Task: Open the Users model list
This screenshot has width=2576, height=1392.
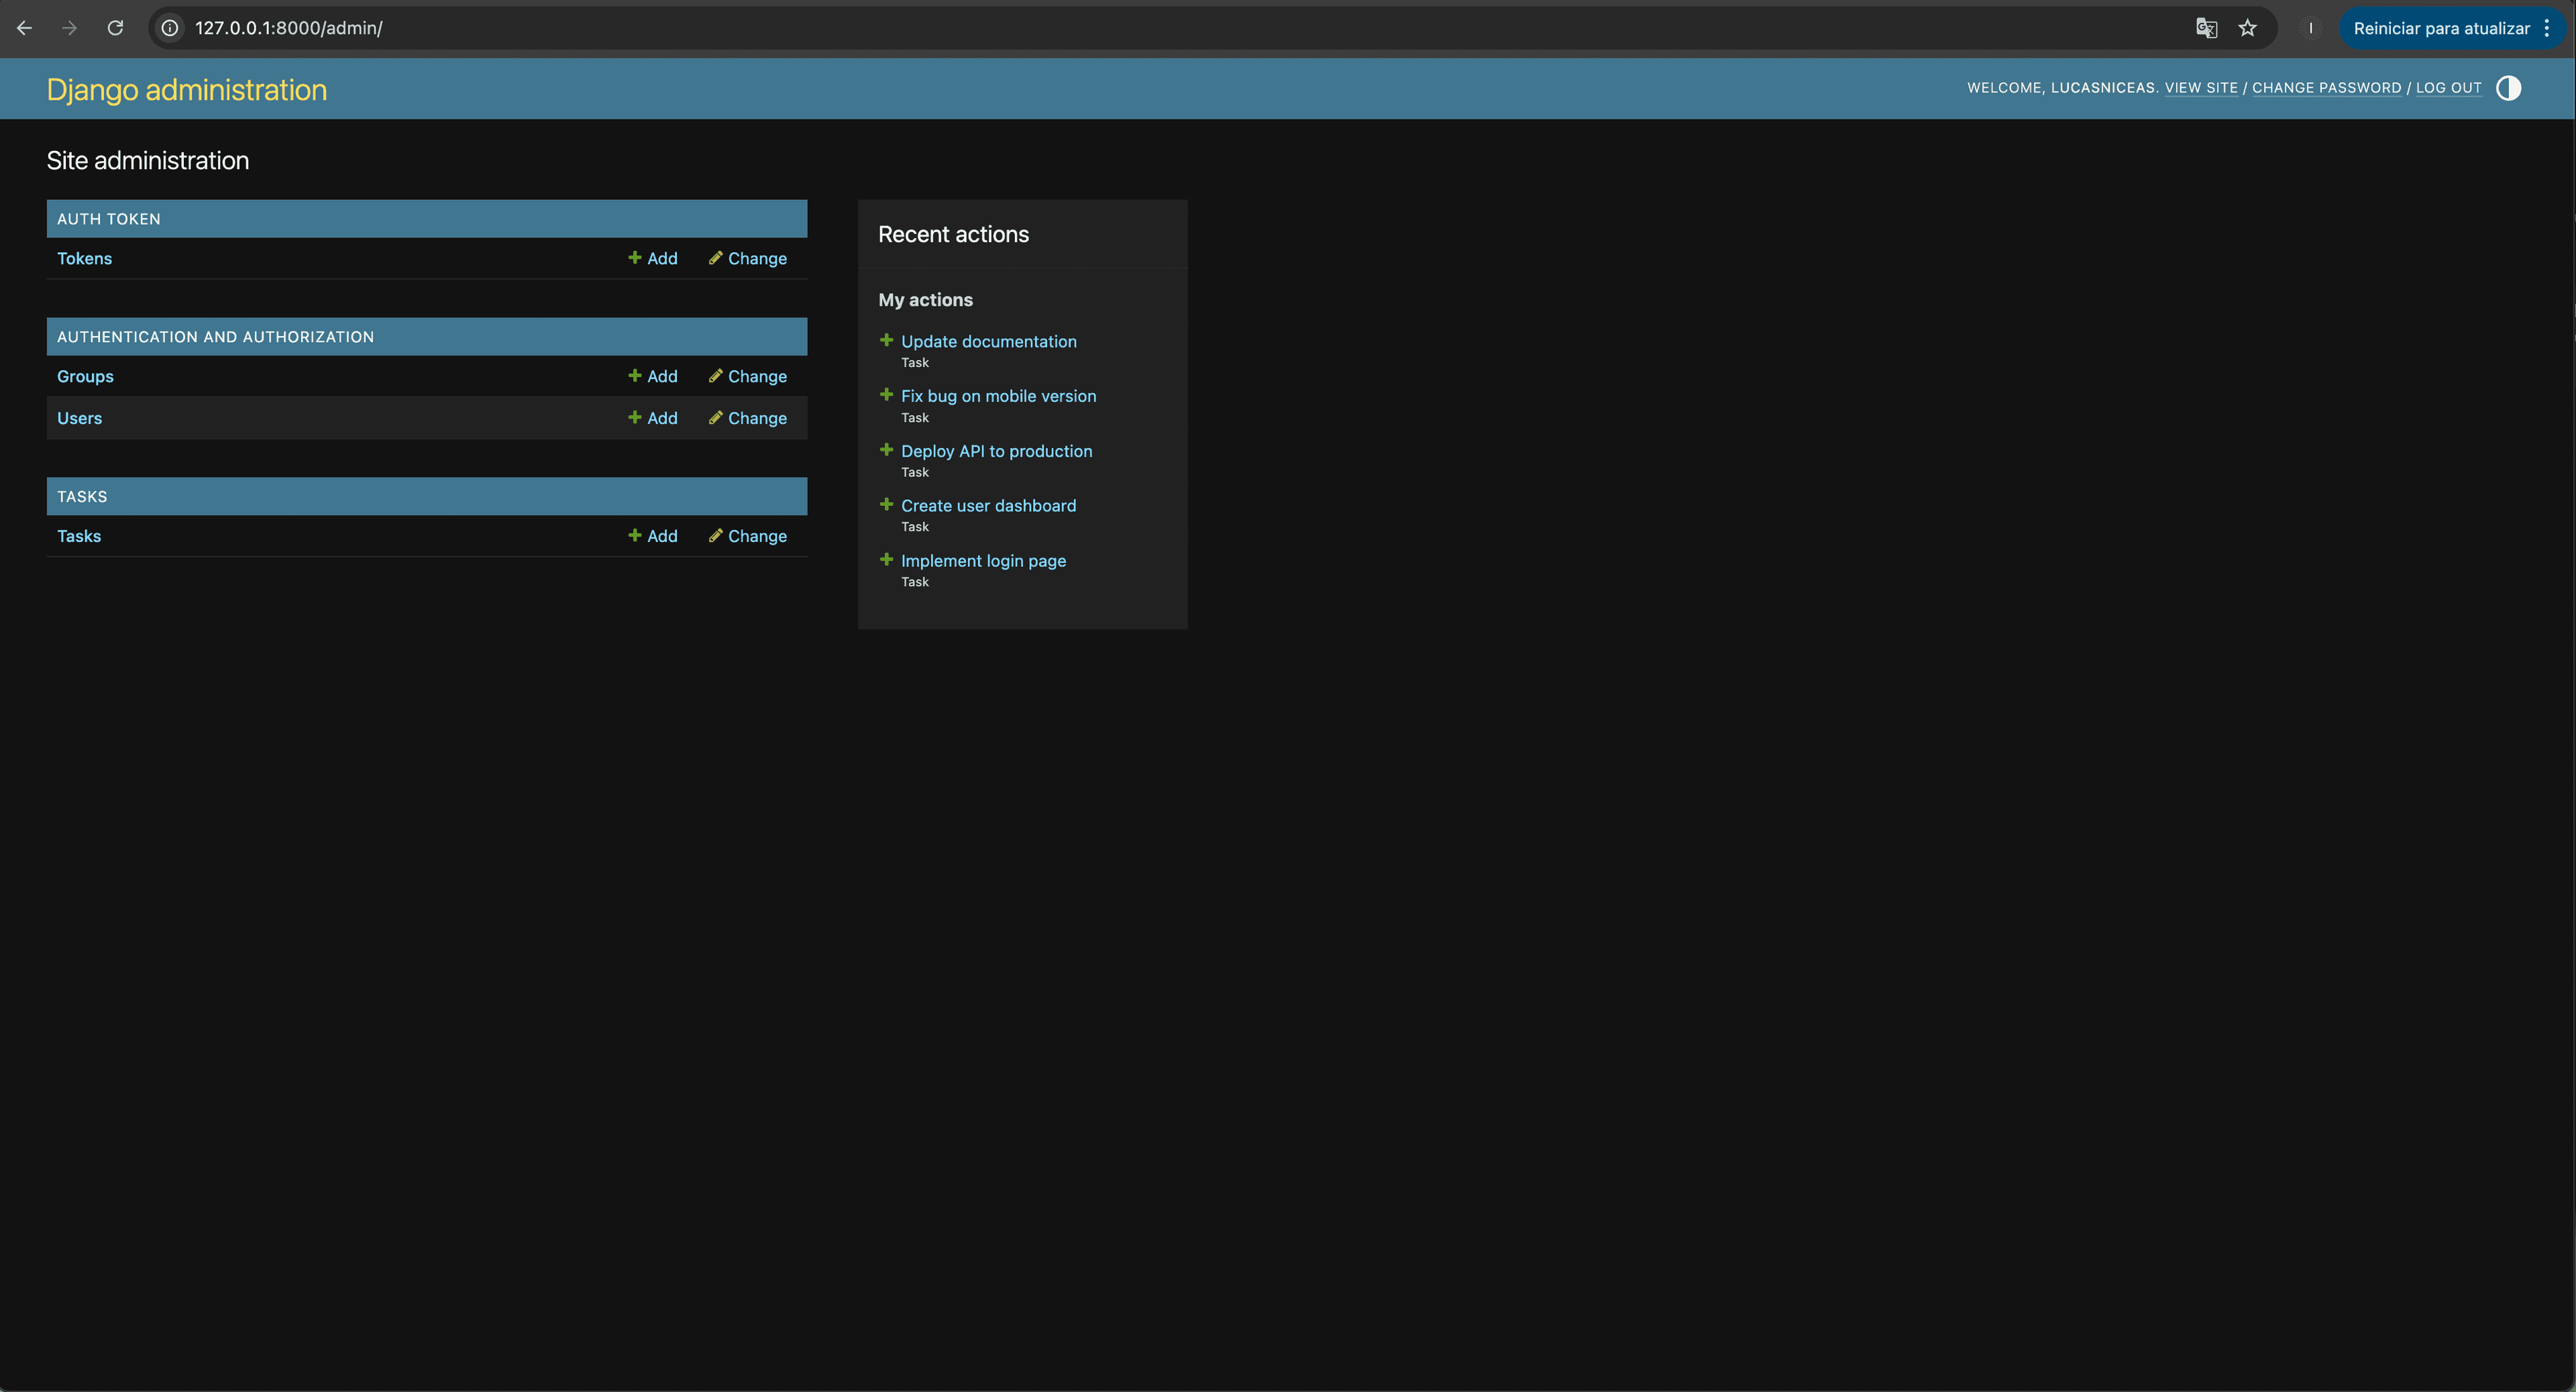Action: [79, 418]
